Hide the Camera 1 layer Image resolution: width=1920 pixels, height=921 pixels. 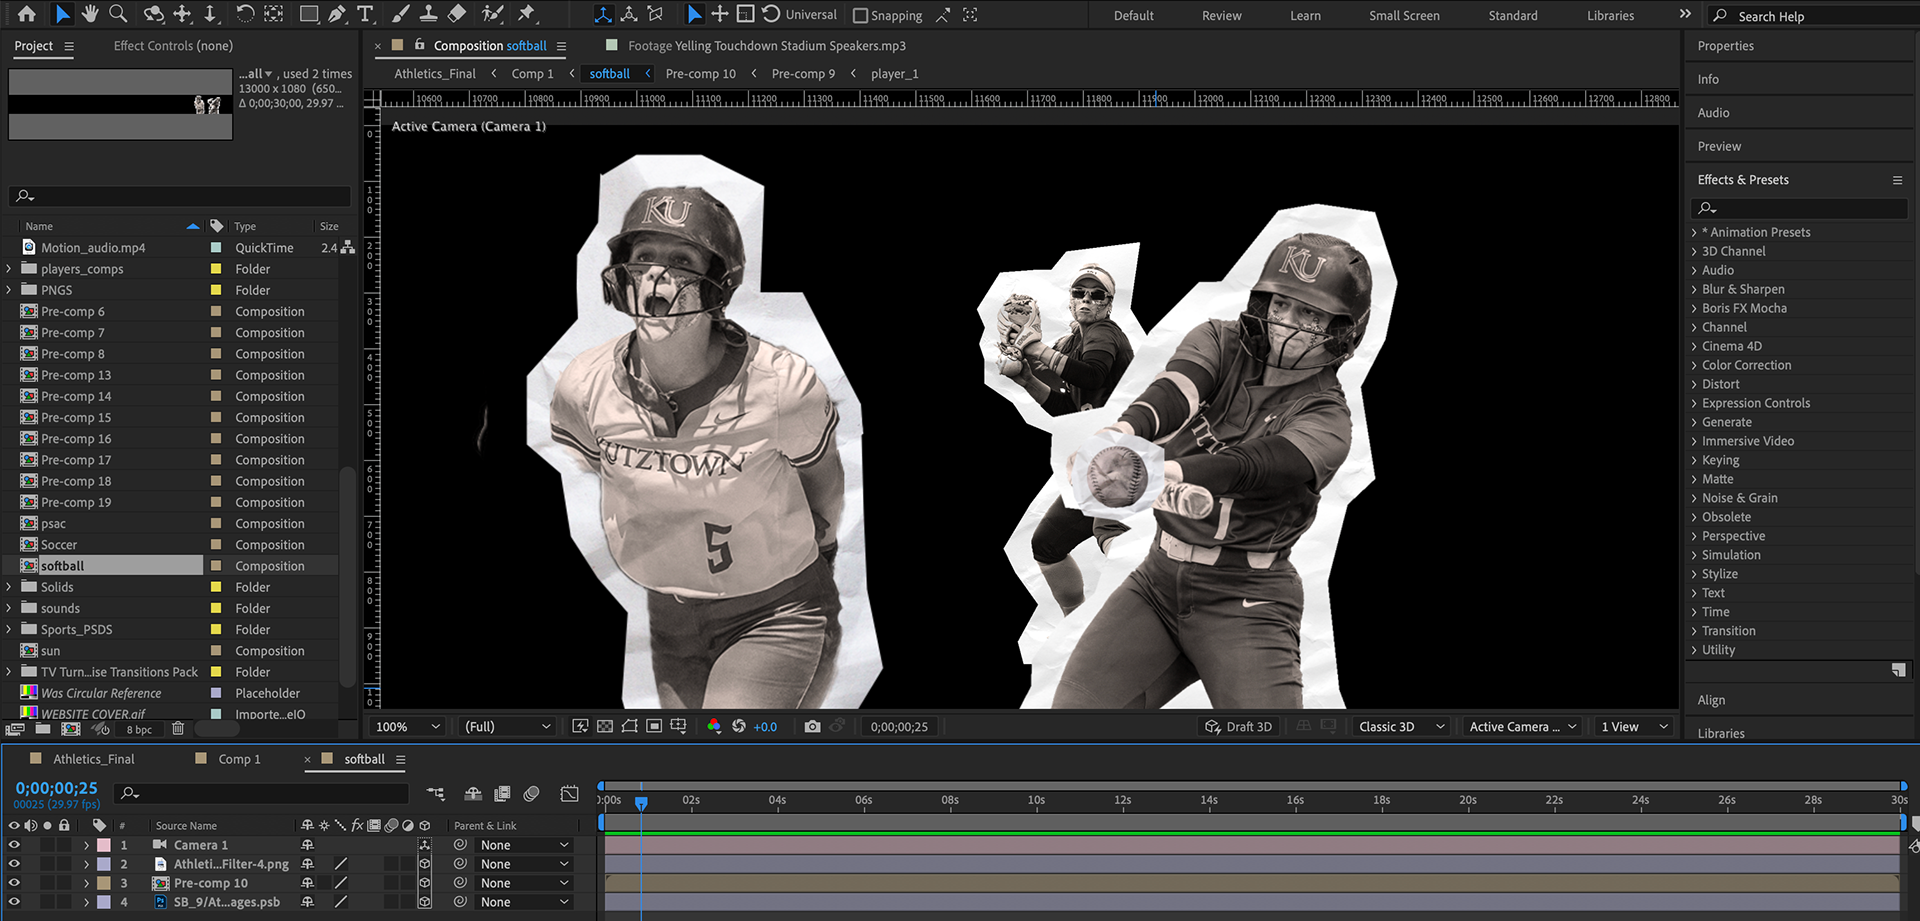(14, 845)
